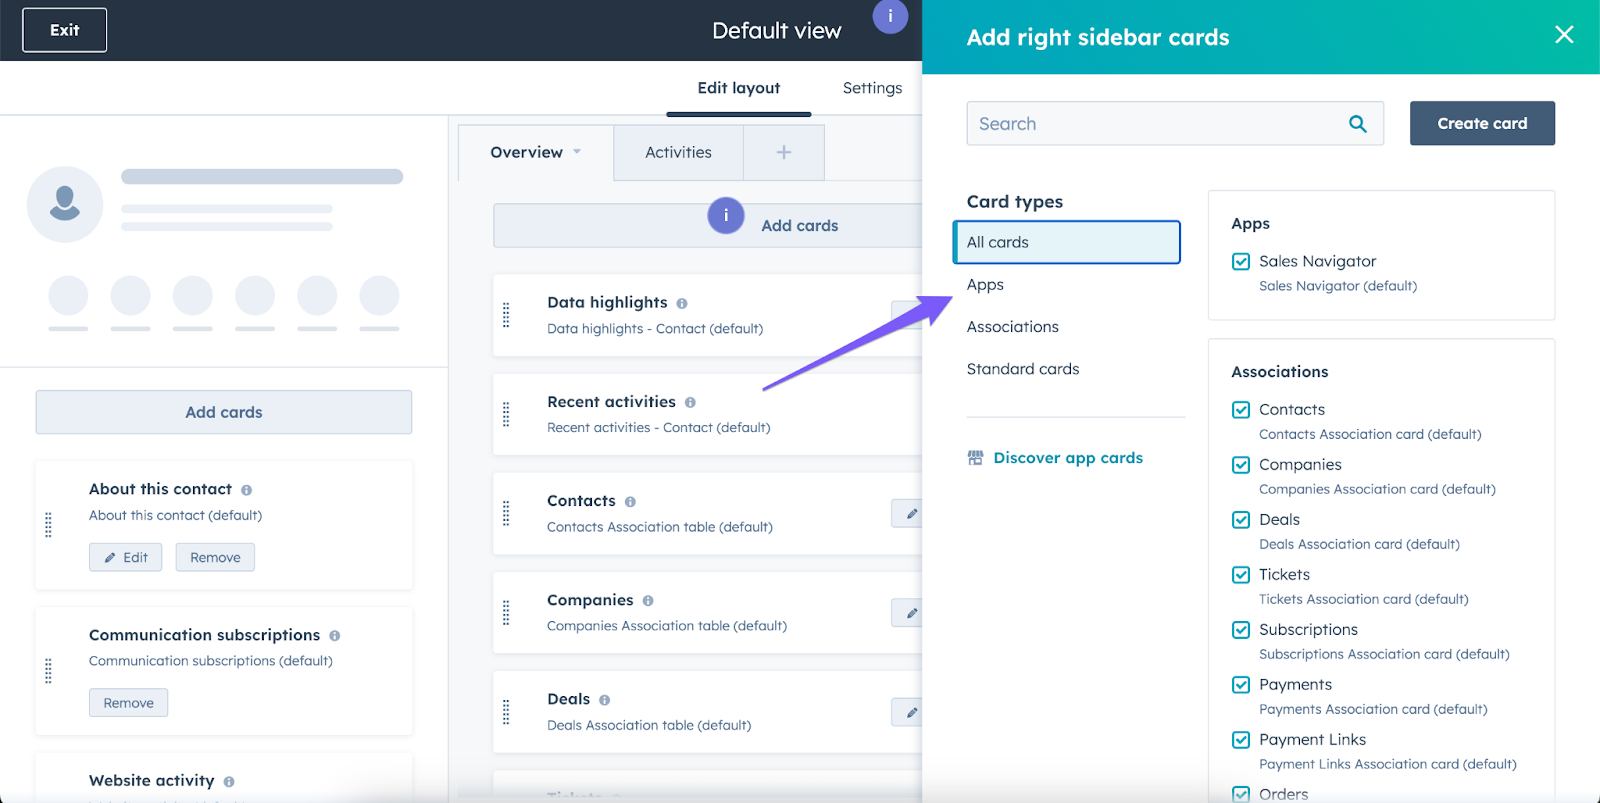The width and height of the screenshot is (1600, 803).
Task: Toggle the Payment Links association card checkbox
Action: [x=1241, y=740]
